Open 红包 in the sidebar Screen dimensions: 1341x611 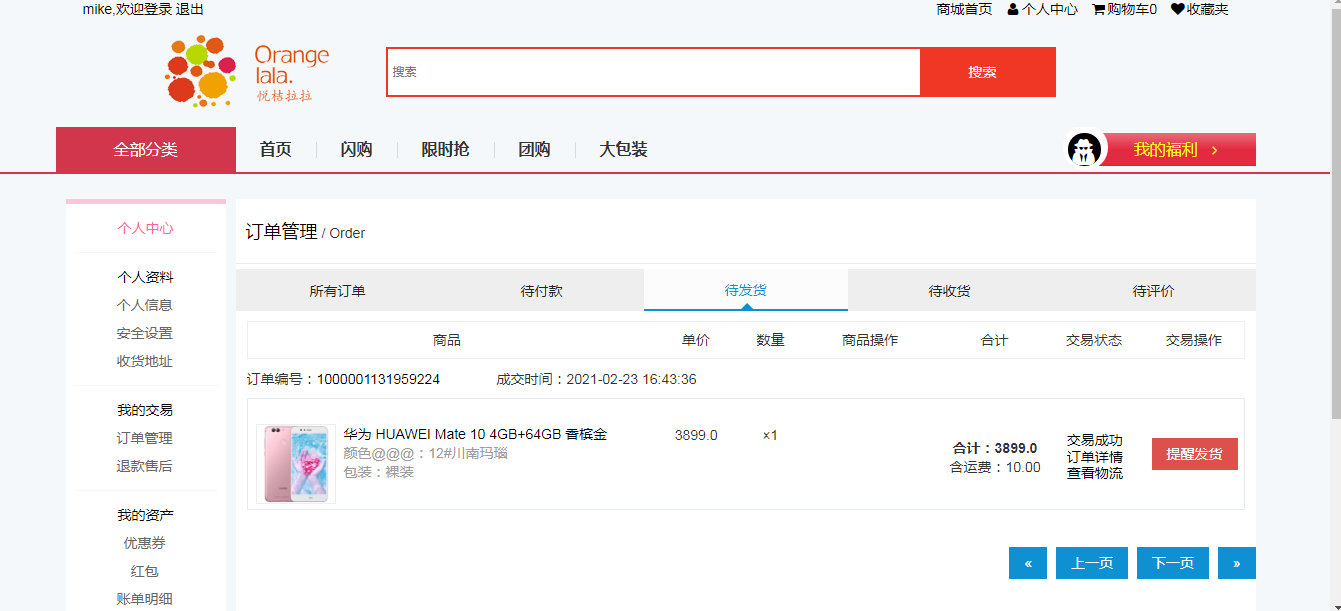click(x=145, y=571)
